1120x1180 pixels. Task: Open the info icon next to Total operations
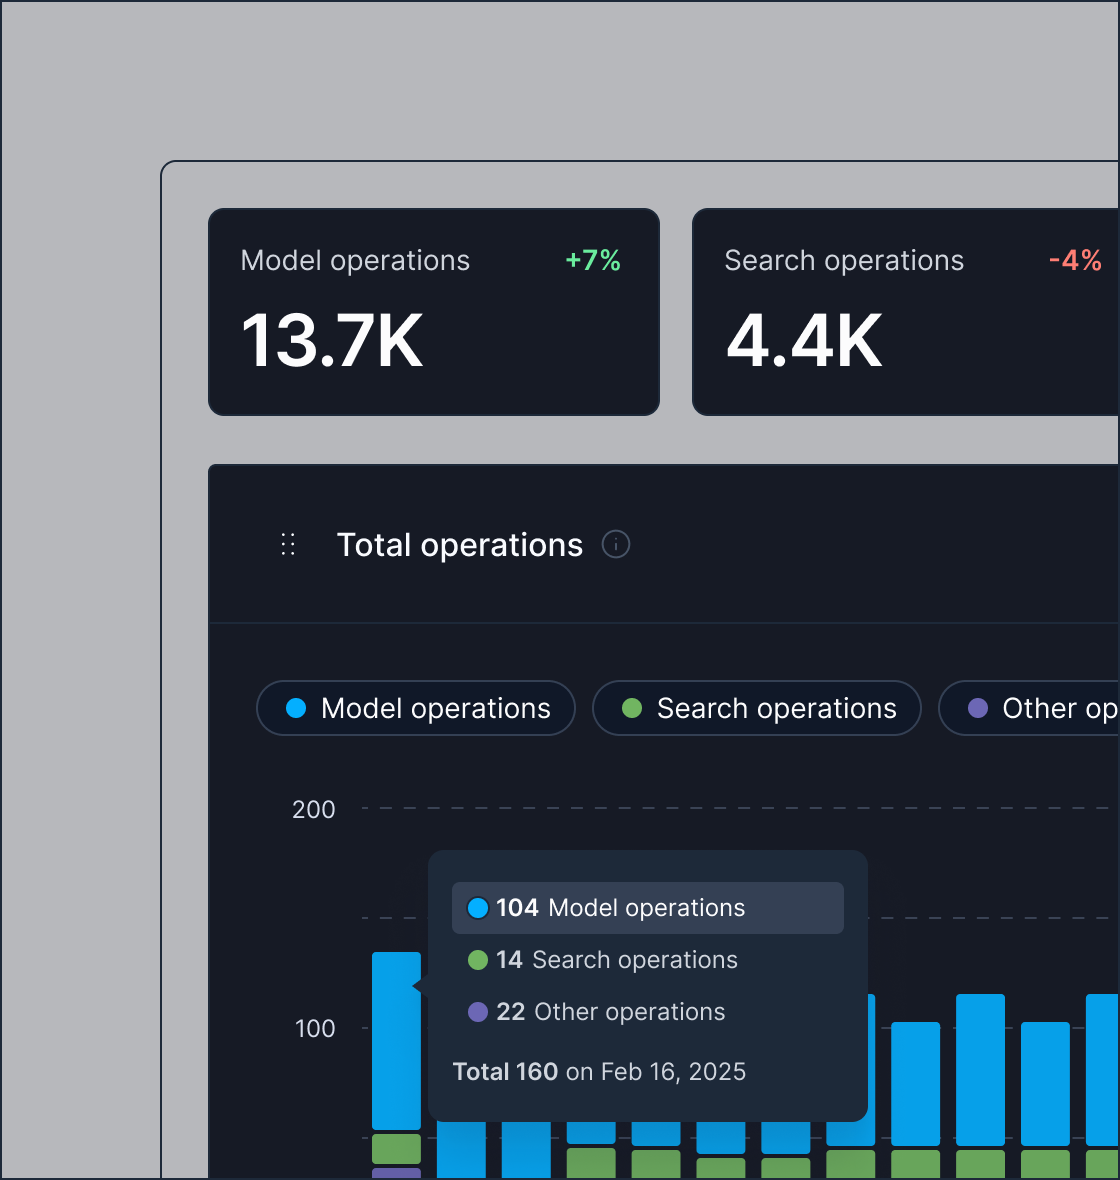point(616,545)
